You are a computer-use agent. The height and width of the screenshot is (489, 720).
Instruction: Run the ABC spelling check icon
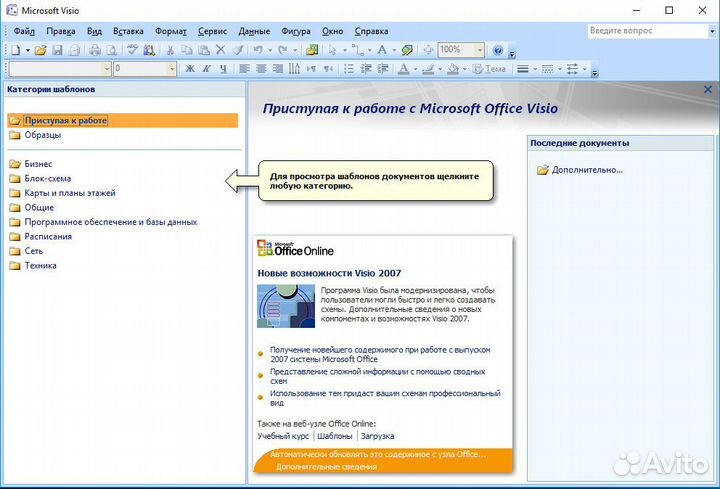132,50
